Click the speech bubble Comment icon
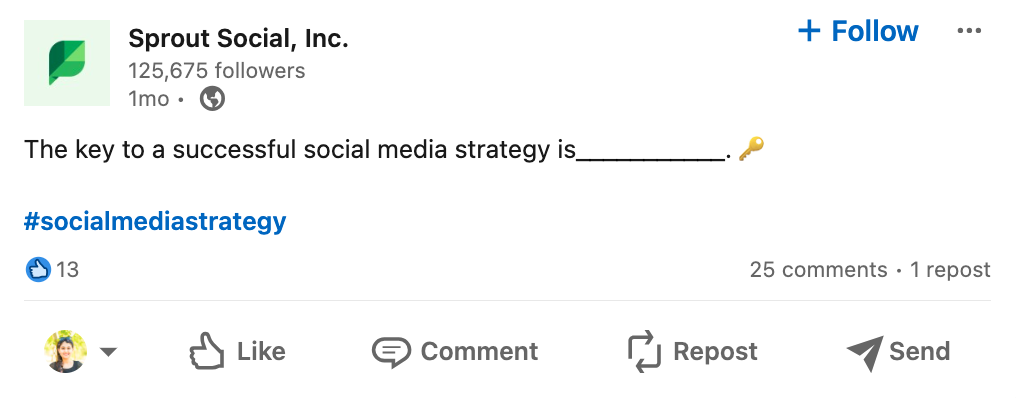The width and height of the screenshot is (1016, 398). click(x=391, y=352)
